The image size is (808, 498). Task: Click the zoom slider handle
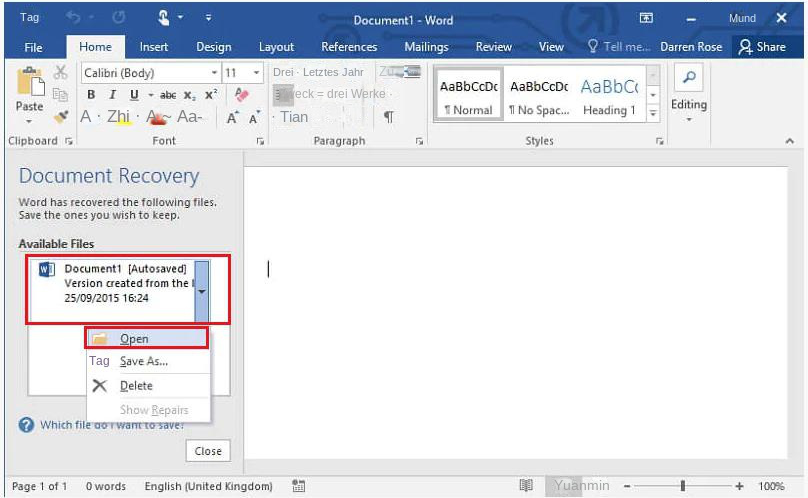click(x=683, y=486)
